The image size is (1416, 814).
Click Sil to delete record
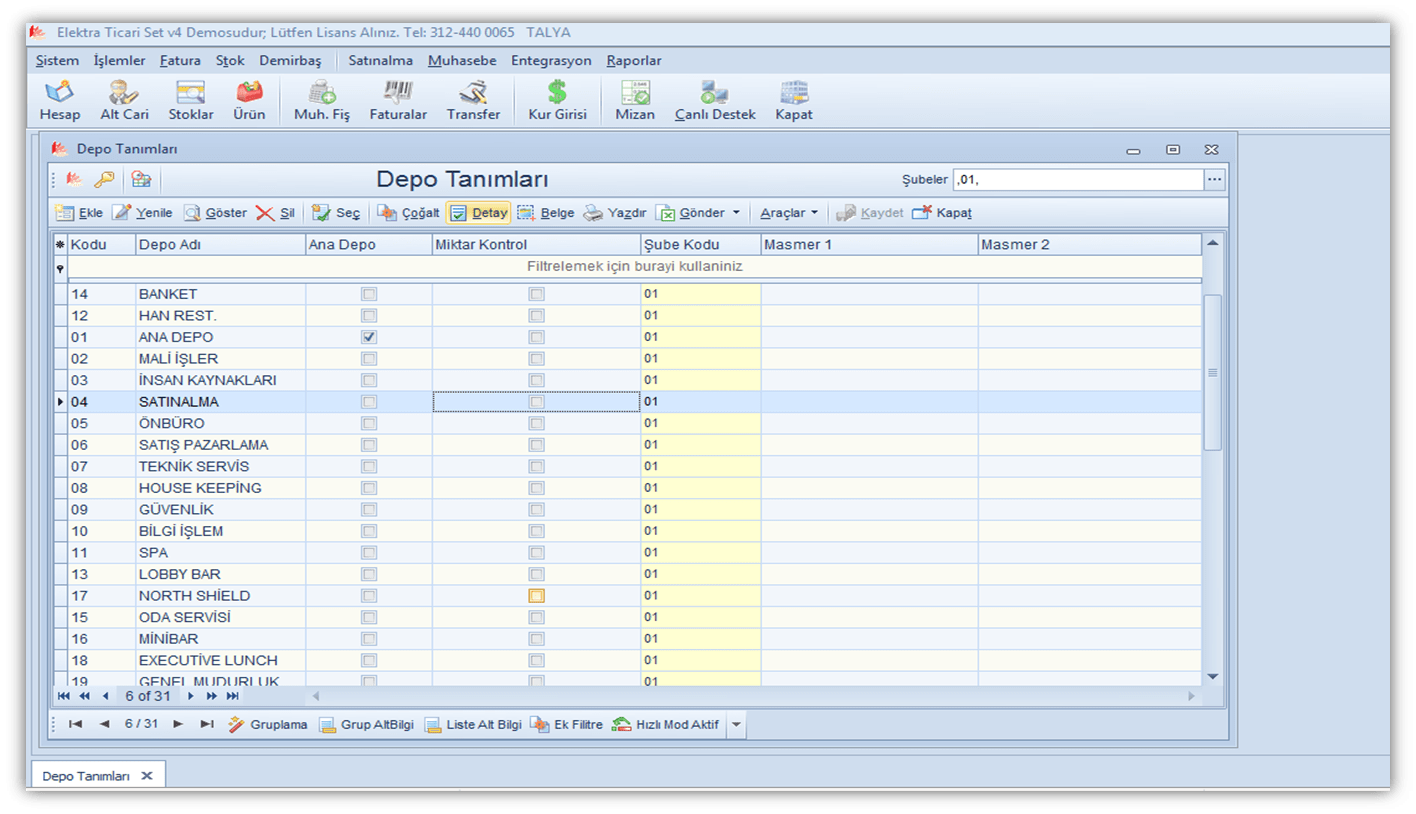point(275,213)
